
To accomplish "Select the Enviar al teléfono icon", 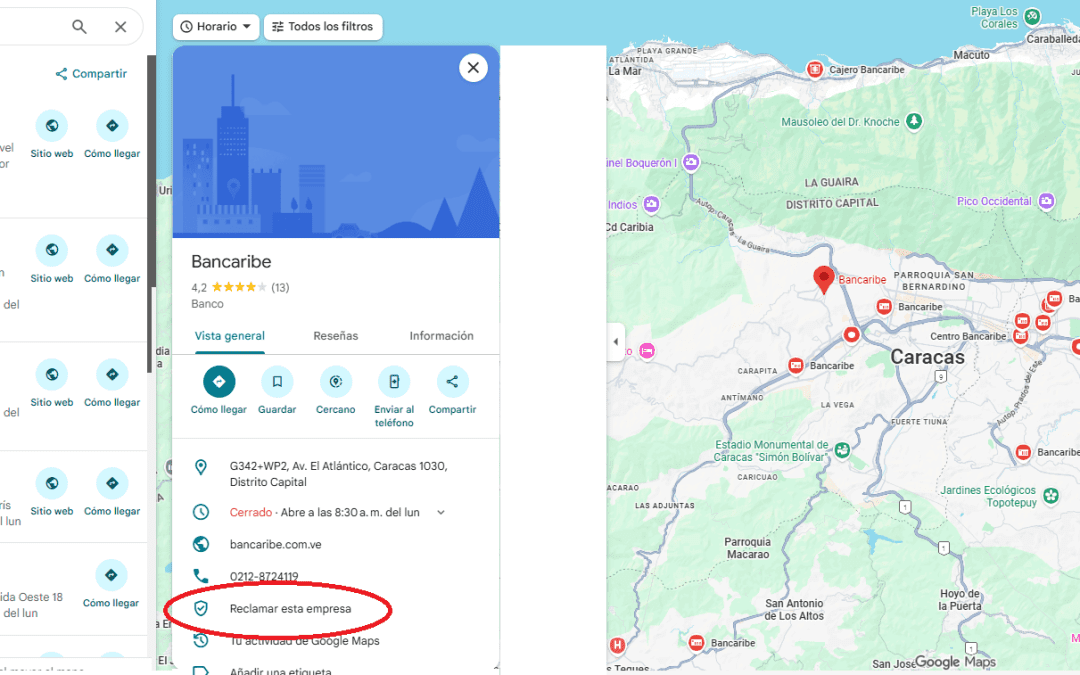I will (394, 381).
